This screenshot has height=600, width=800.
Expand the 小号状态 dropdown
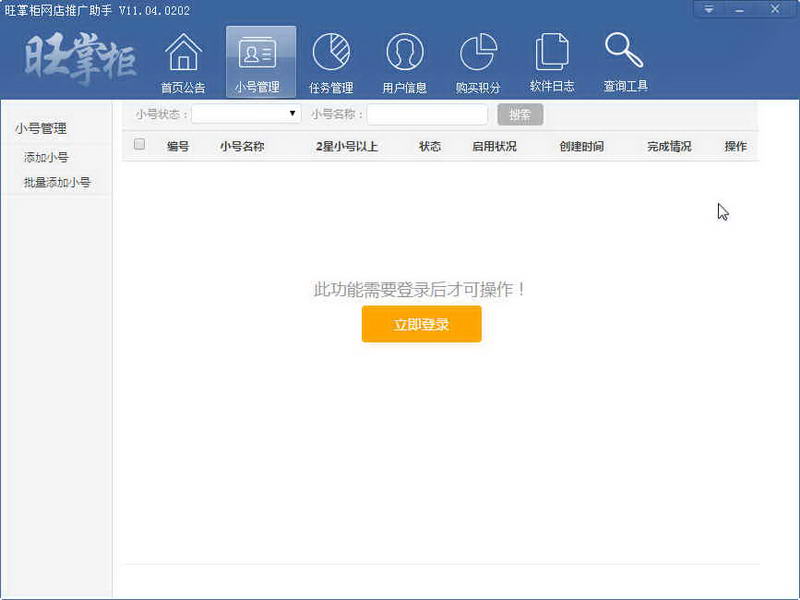[246, 114]
